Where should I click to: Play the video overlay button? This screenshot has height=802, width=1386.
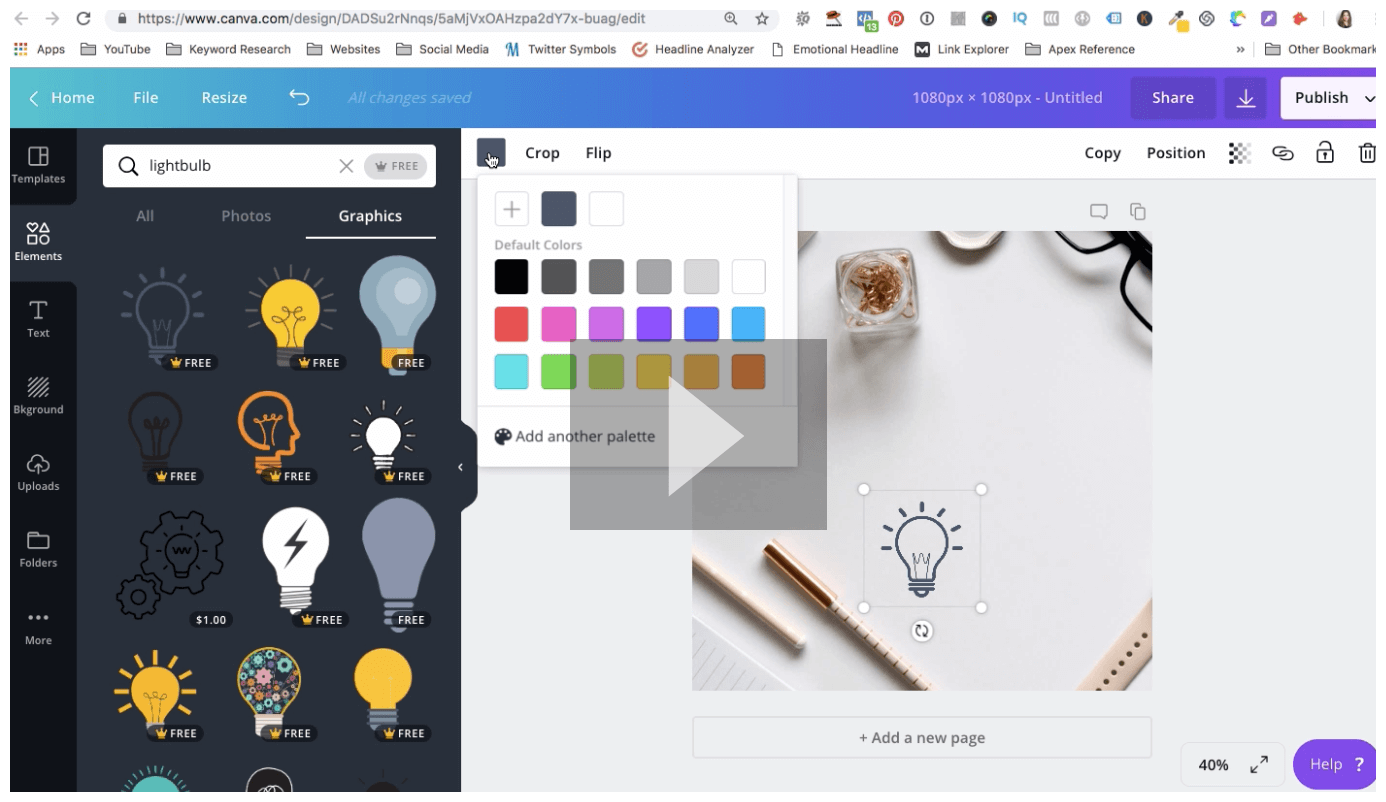[698, 434]
